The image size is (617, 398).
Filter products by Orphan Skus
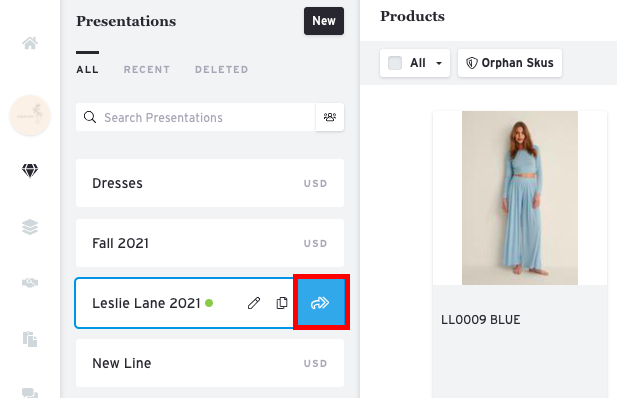[x=510, y=63]
